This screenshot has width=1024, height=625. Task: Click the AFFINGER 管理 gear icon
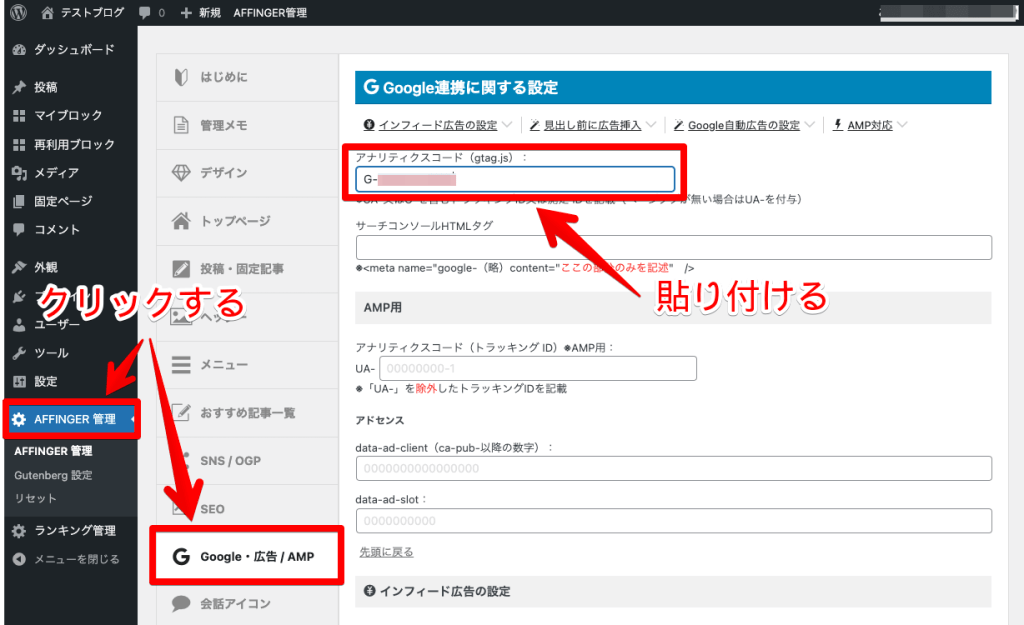coord(19,419)
